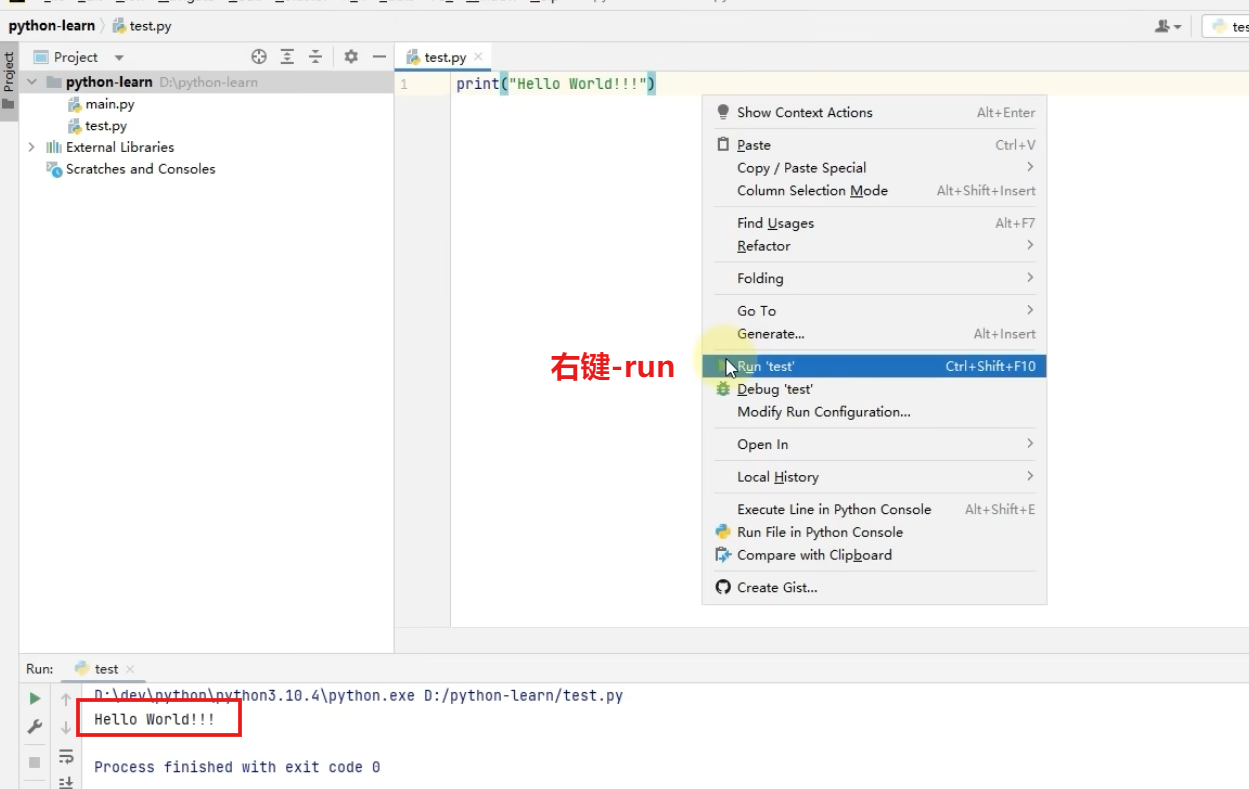
Task: Click the Process finished with exit code 0 text
Action: click(237, 767)
